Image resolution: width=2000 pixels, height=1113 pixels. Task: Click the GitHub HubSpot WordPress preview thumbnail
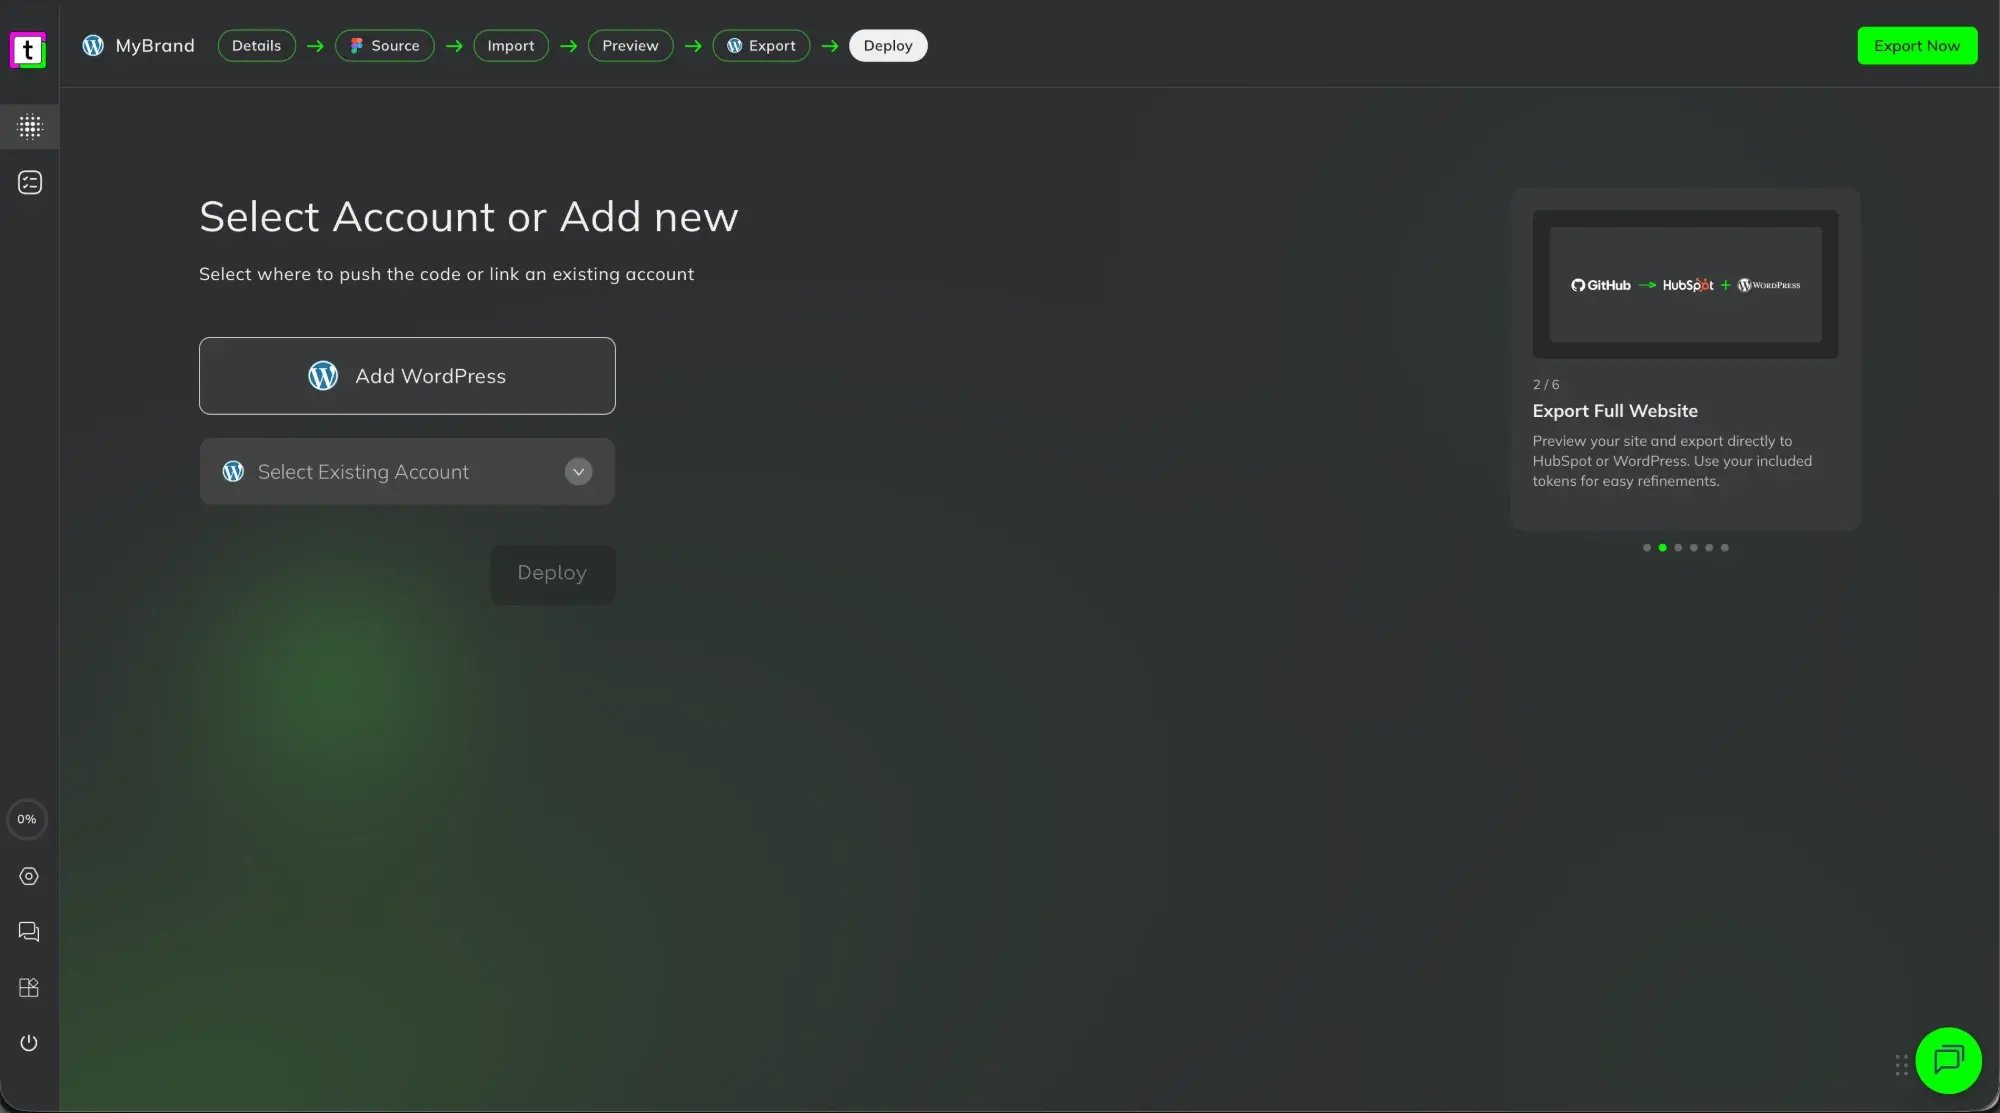[1685, 284]
